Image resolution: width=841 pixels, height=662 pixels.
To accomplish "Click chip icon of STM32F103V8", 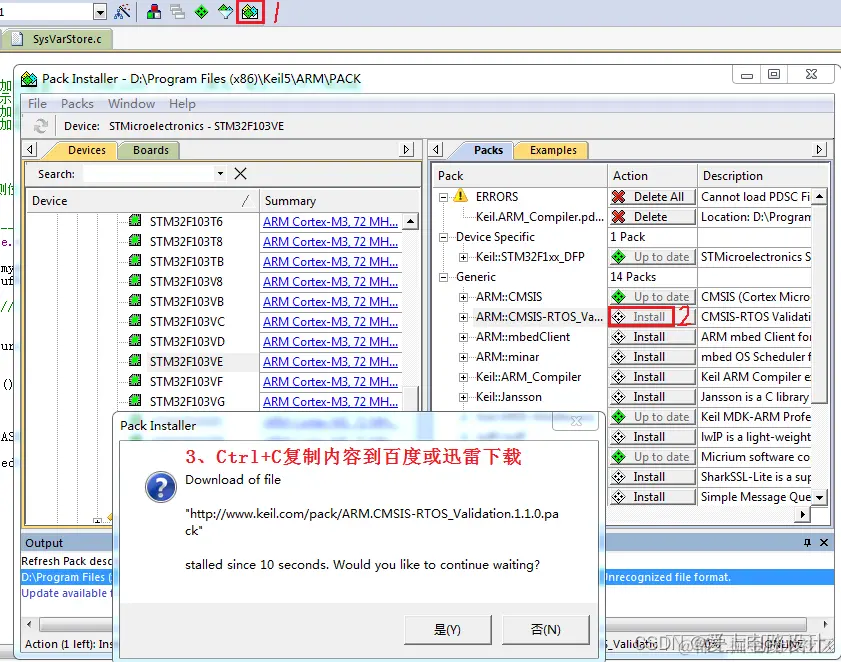I will click(135, 281).
